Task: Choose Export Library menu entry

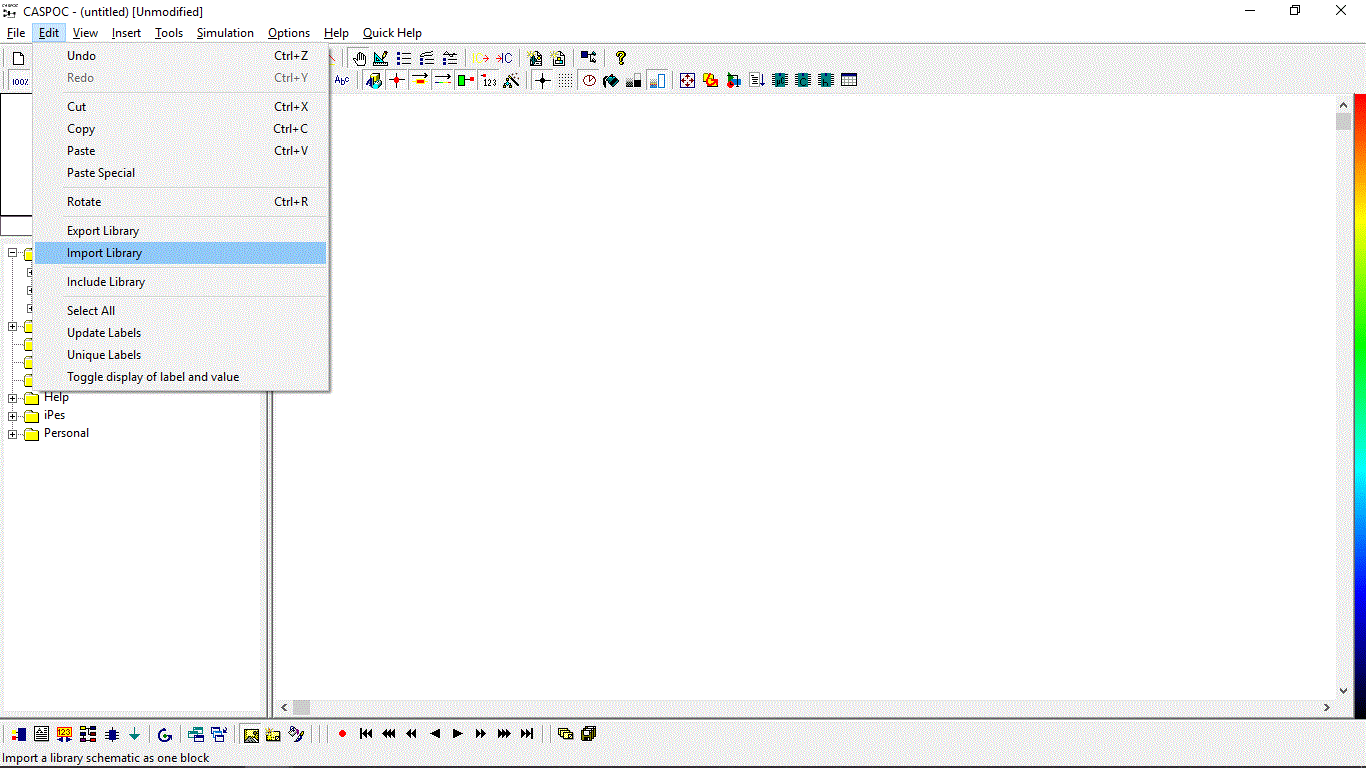Action: point(180,231)
